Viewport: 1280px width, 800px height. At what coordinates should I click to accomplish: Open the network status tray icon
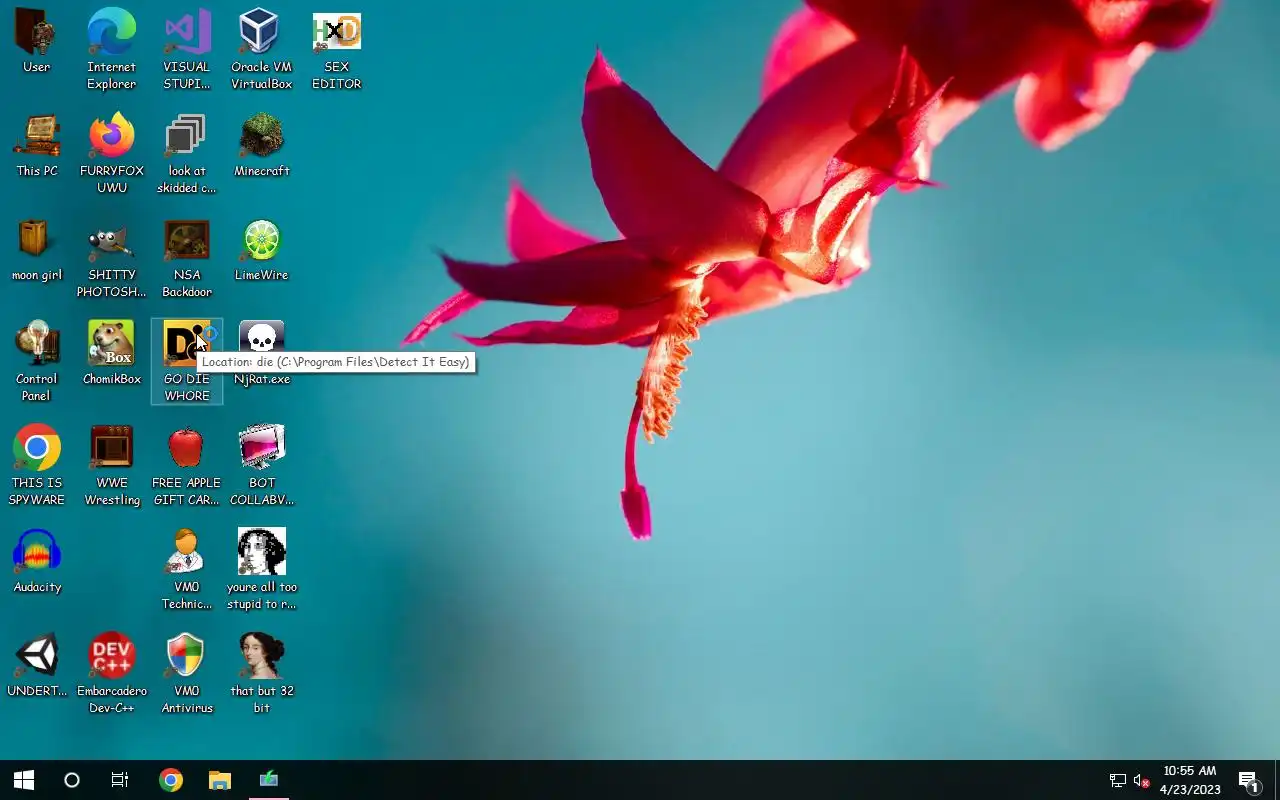click(1118, 781)
